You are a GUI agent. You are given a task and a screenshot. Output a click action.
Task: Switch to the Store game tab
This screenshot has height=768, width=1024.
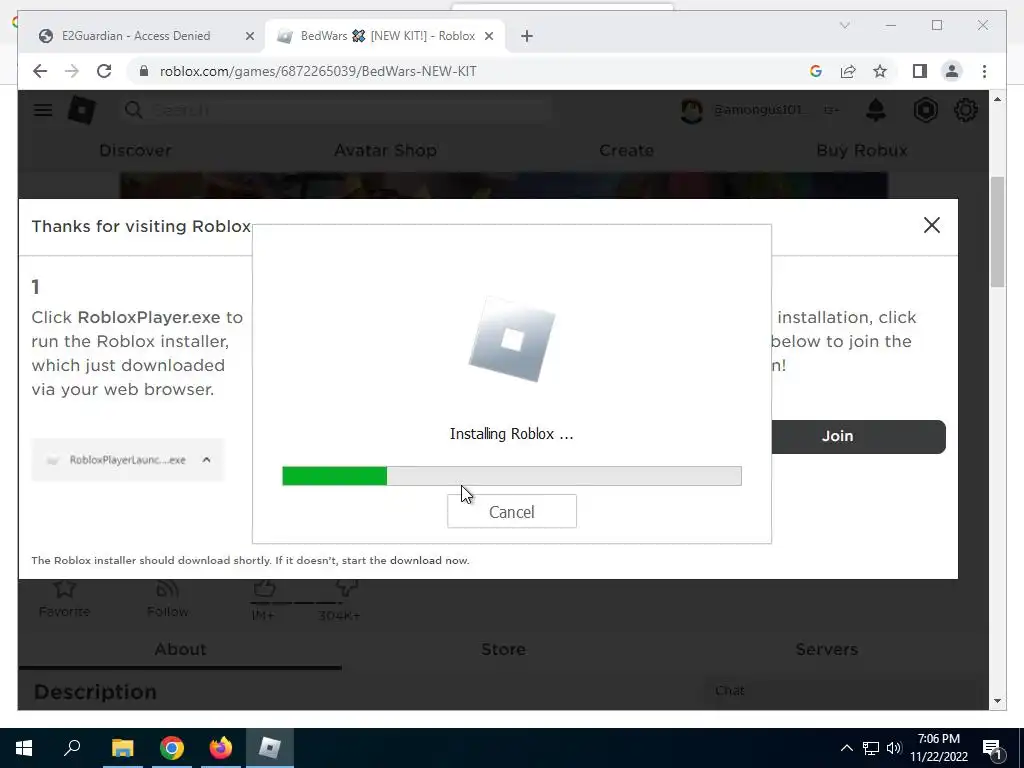pyautogui.click(x=504, y=649)
